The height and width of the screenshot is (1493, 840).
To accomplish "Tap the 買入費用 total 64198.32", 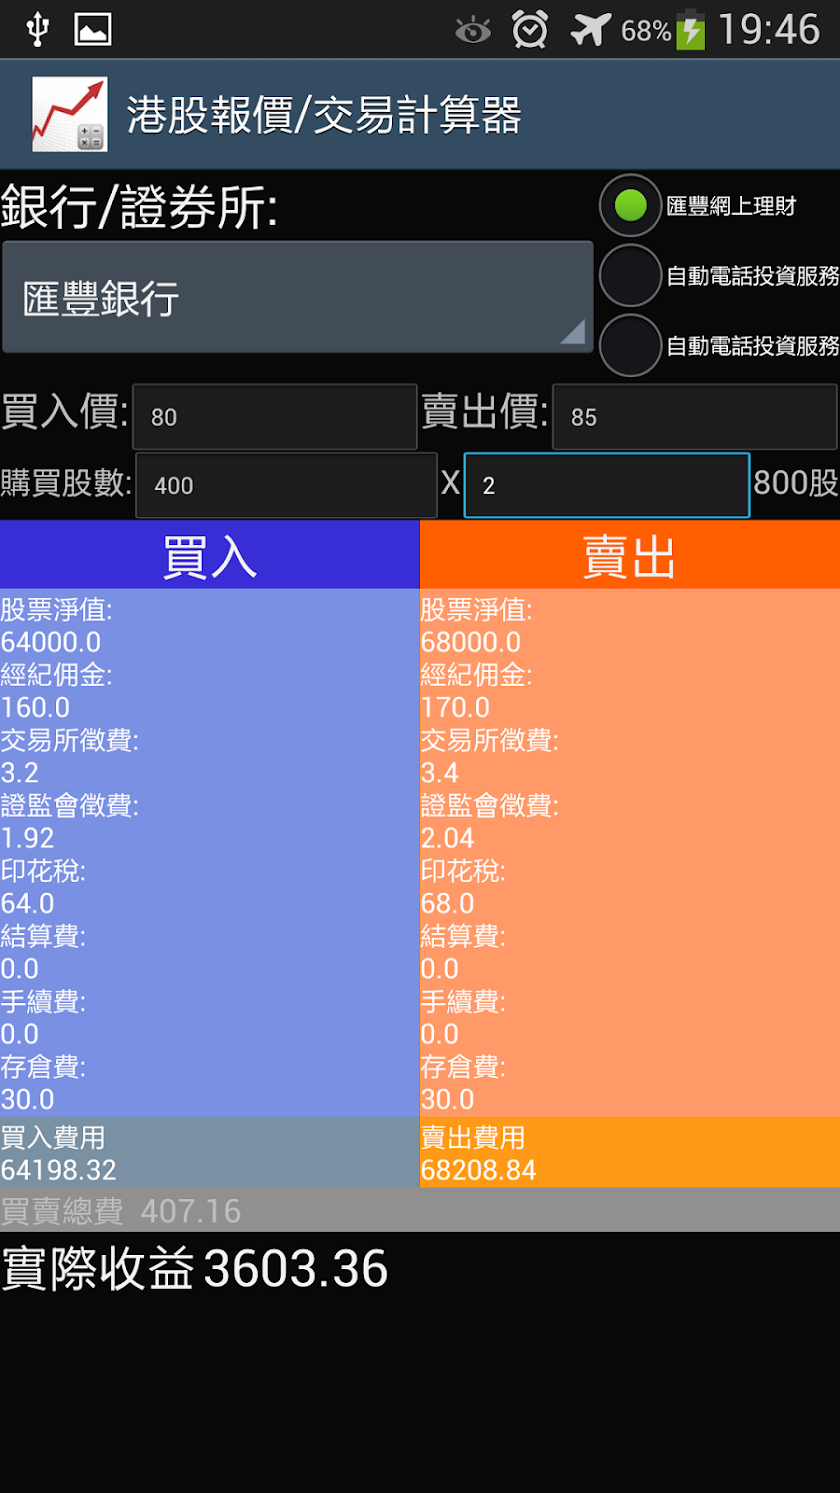I will point(59,1170).
